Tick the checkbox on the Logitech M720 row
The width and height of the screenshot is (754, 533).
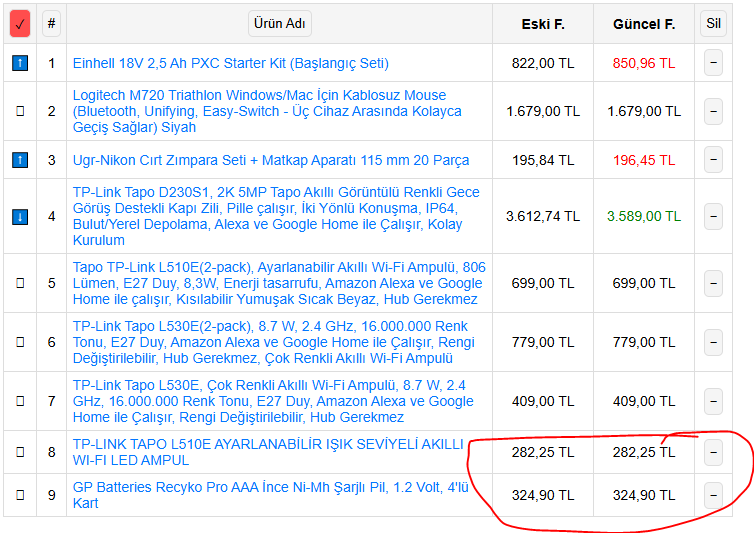coord(20,111)
